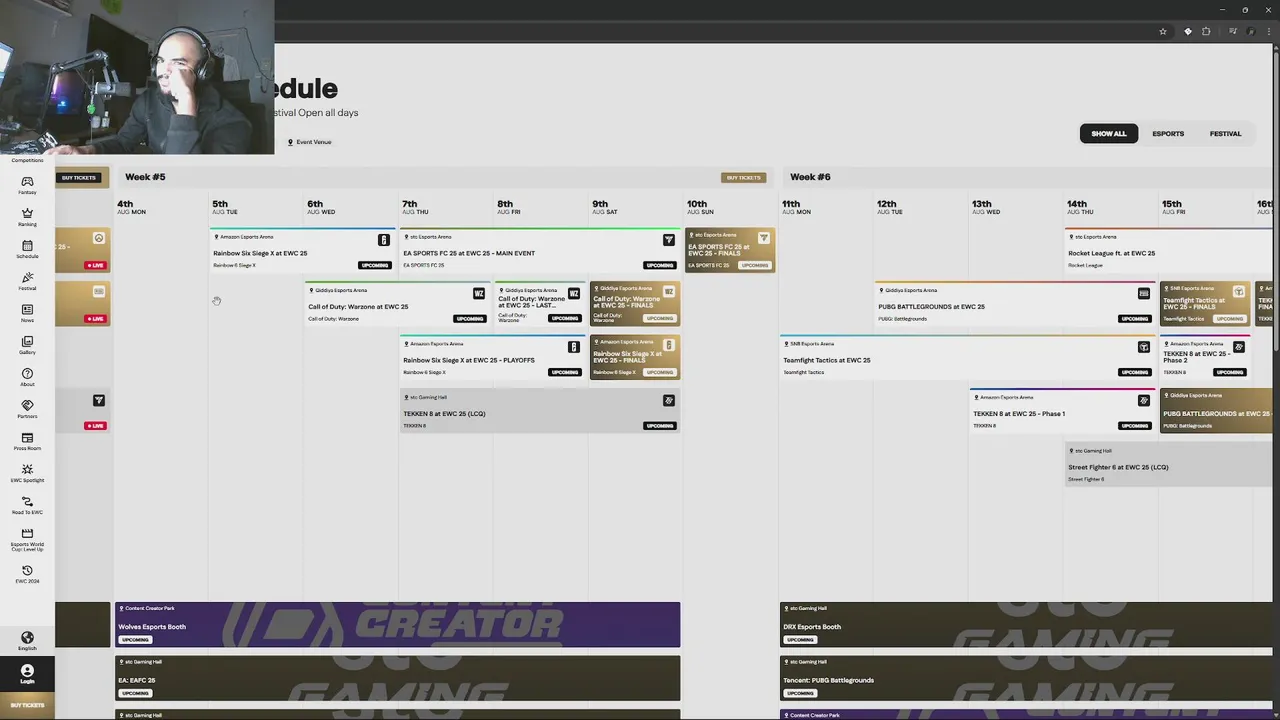
Task: Open TEKKEN 8 at EWC 25 - Phase 1 card
Action: [x=1062, y=411]
